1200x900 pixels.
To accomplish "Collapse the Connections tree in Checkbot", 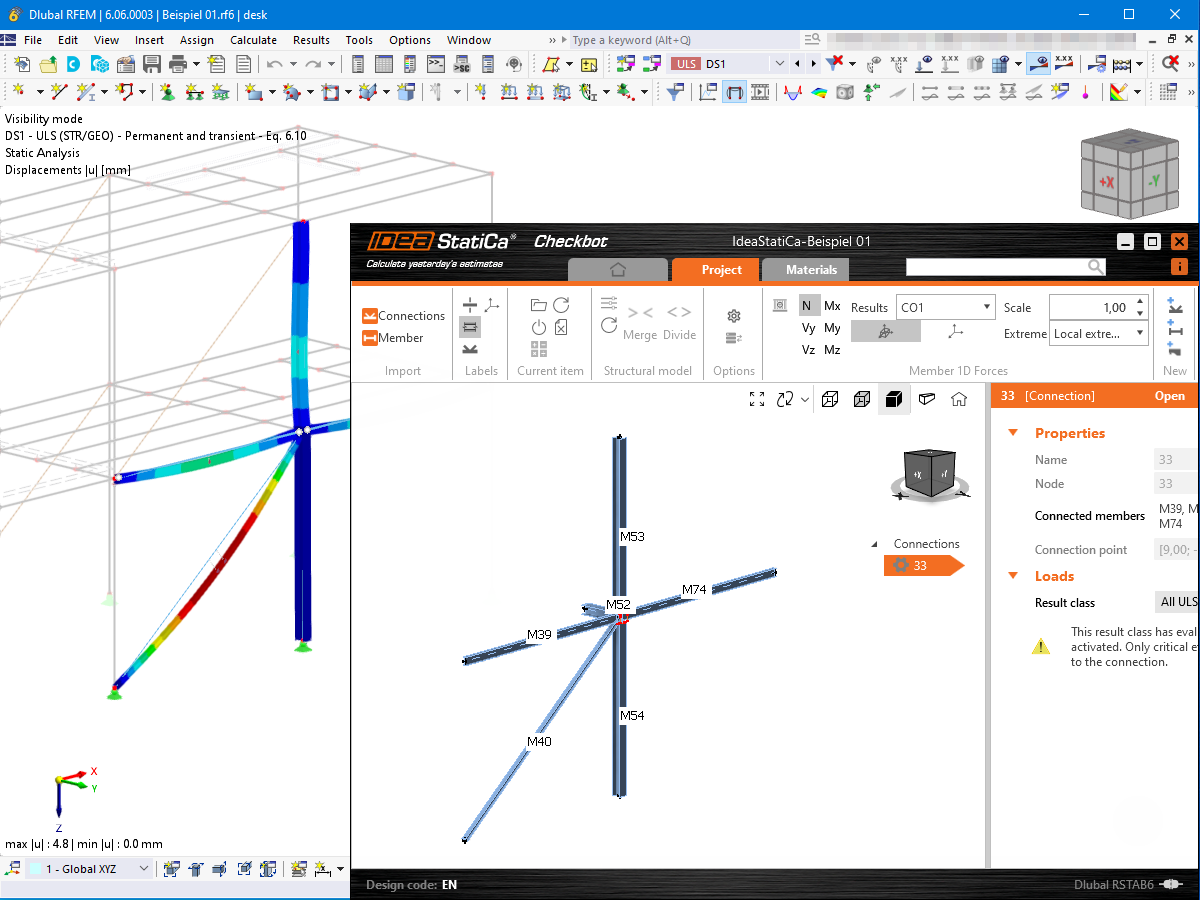I will [875, 544].
